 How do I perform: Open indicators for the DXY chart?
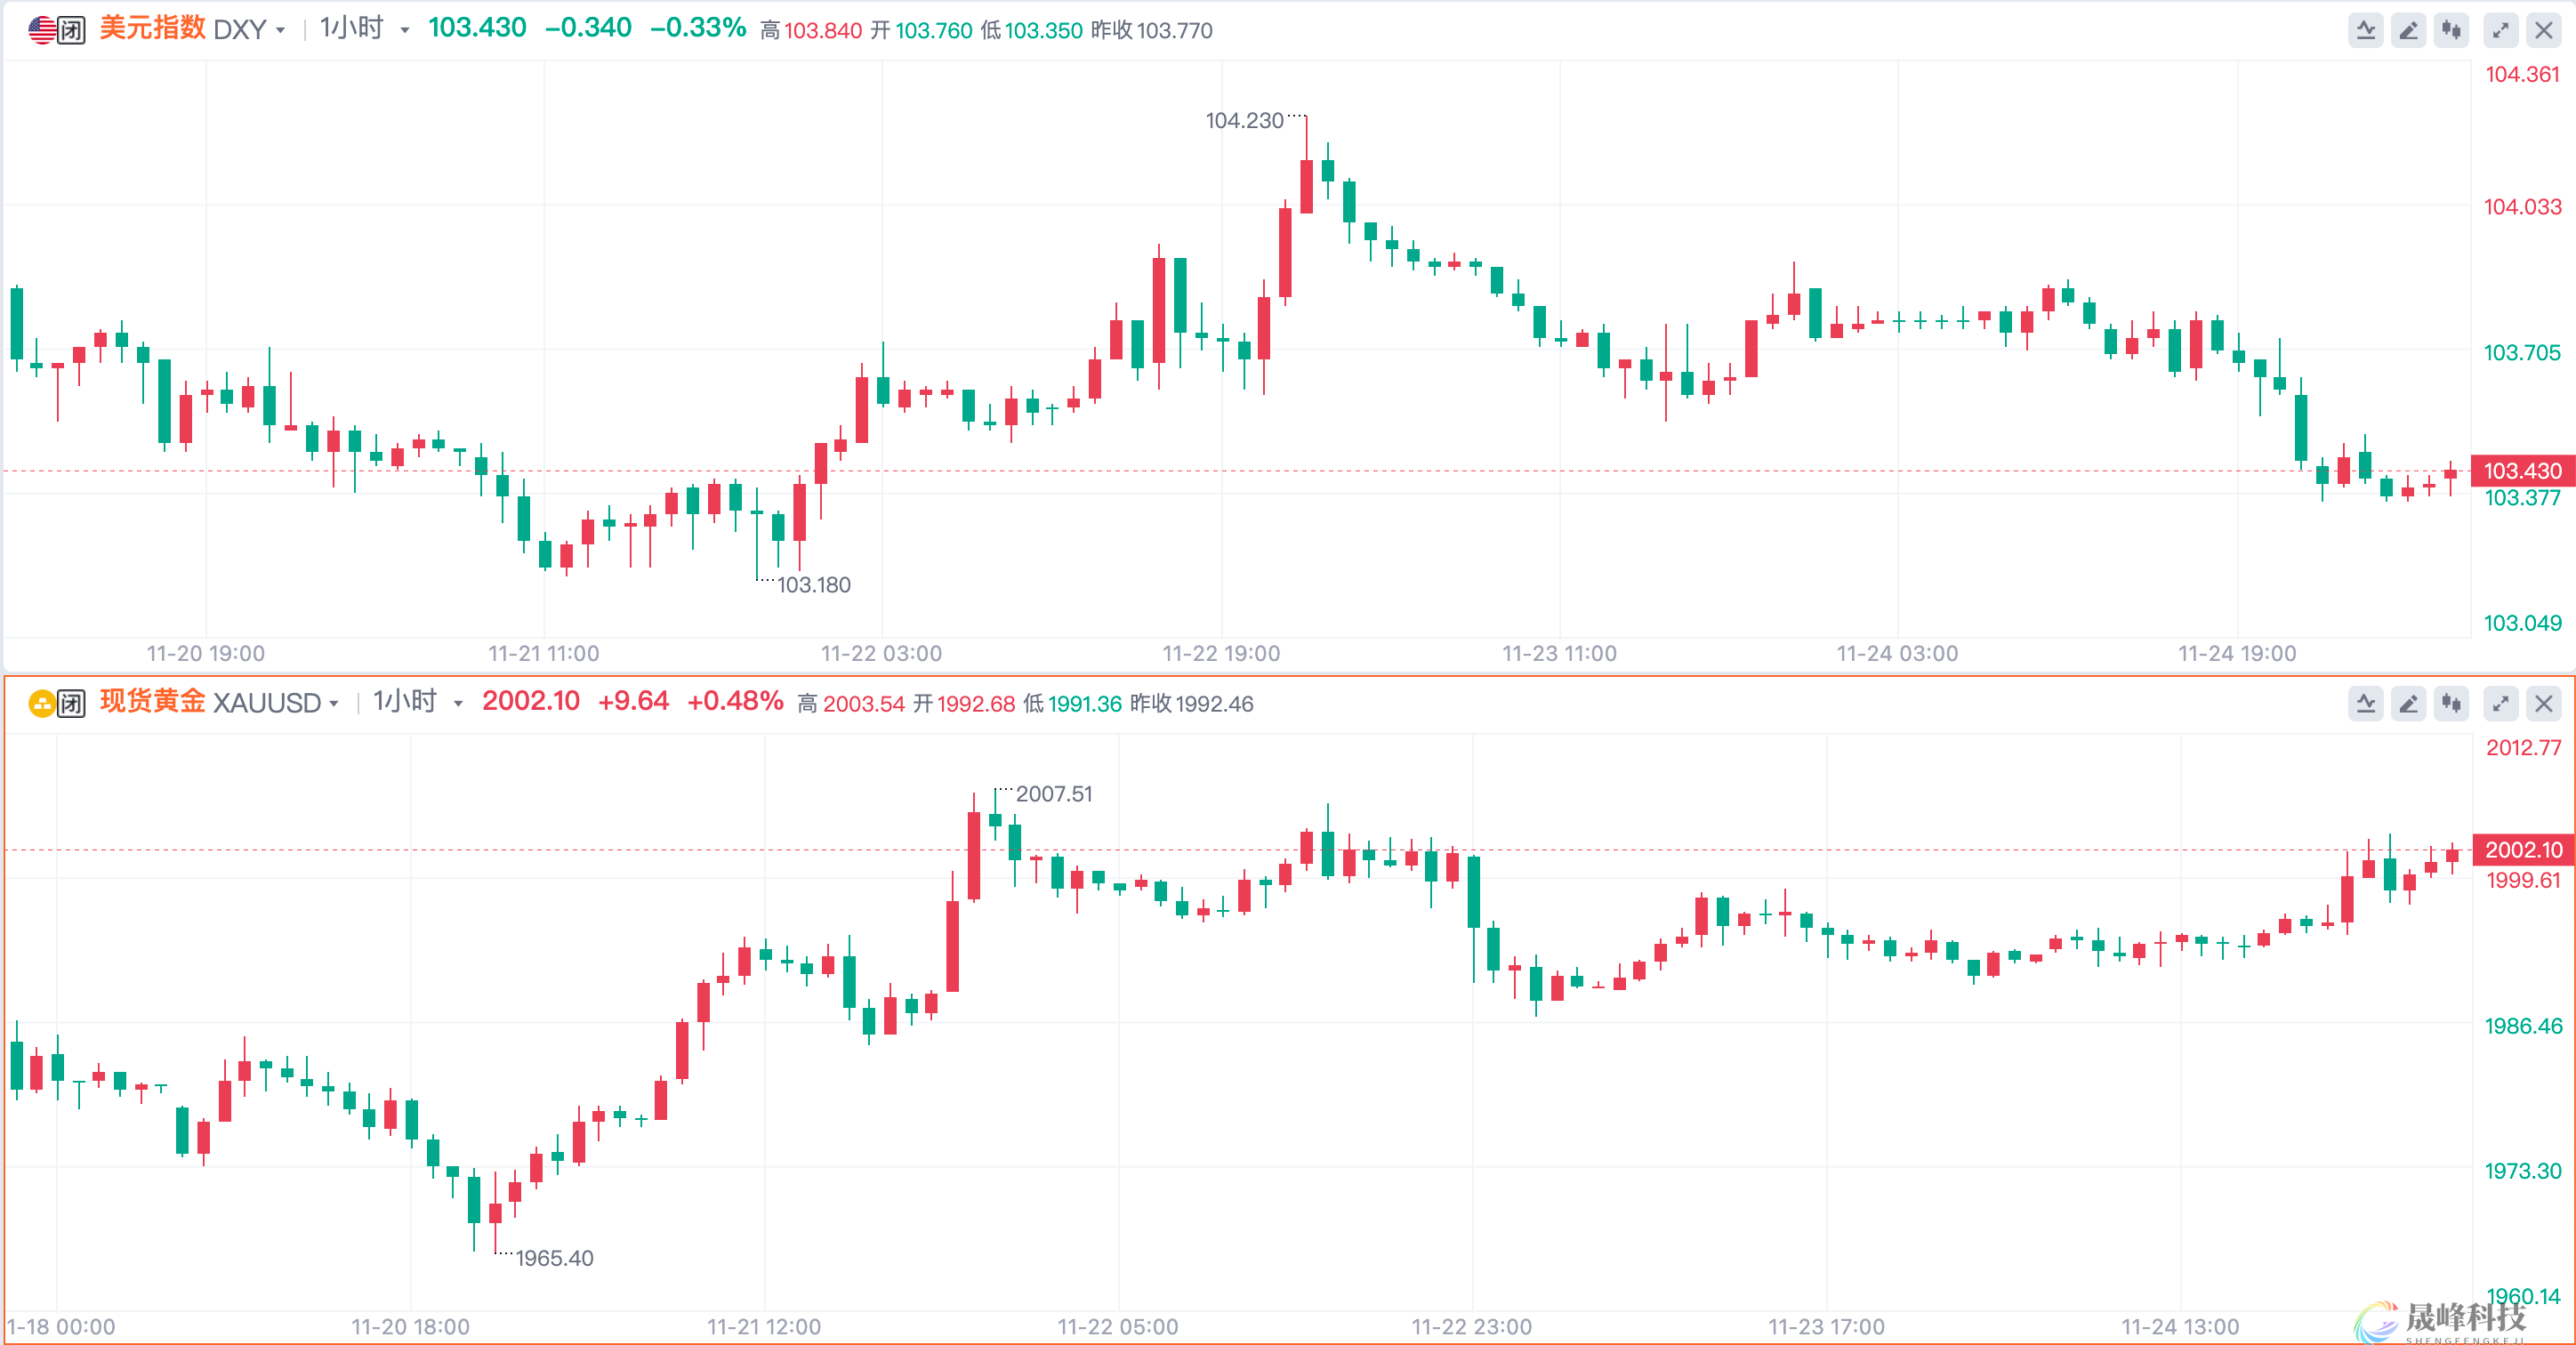pos(2365,30)
